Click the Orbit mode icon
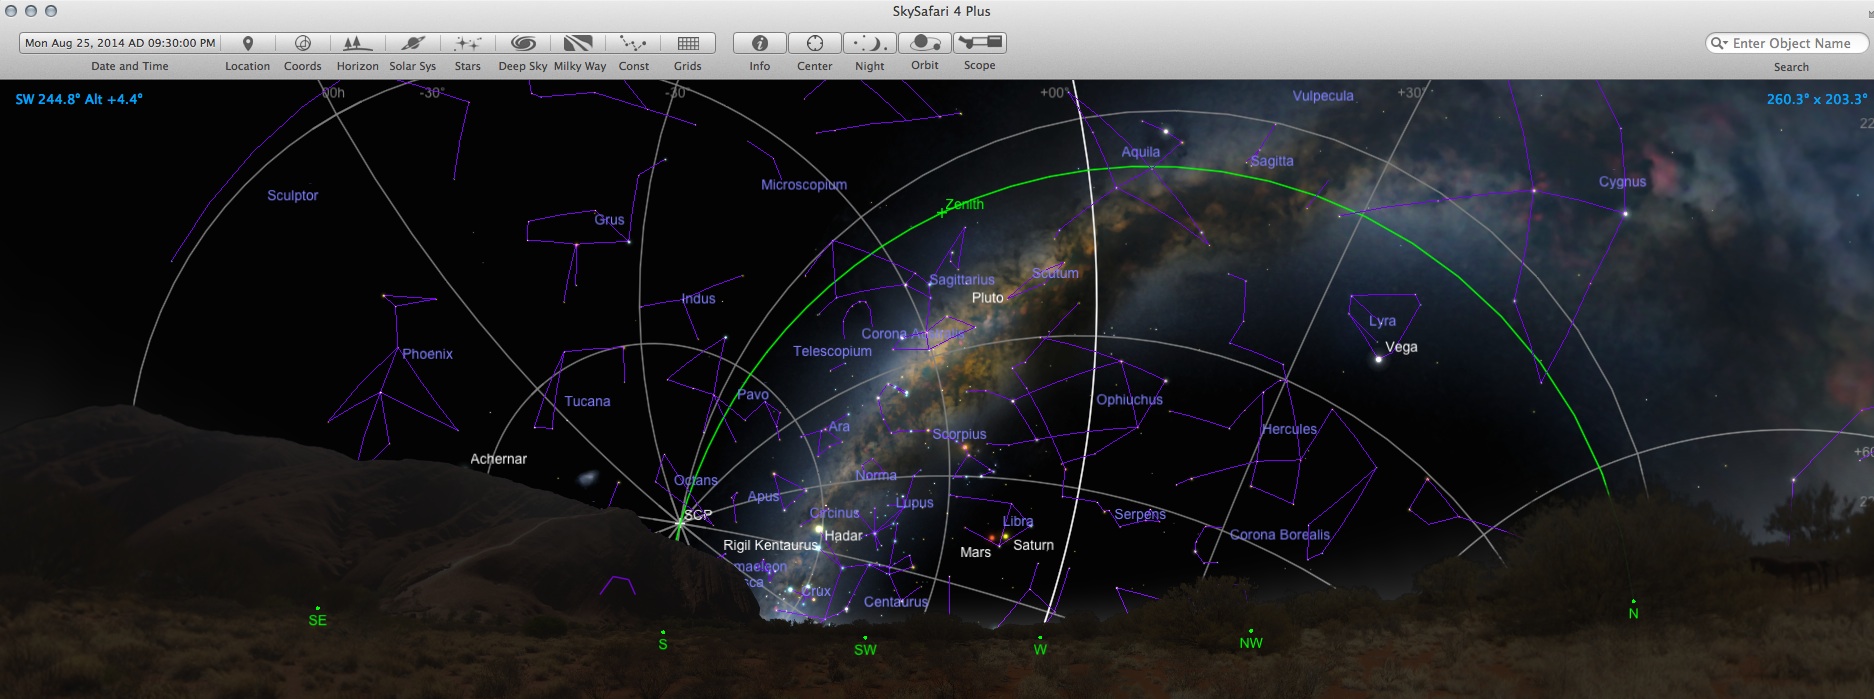1874x699 pixels. pyautogui.click(x=925, y=43)
